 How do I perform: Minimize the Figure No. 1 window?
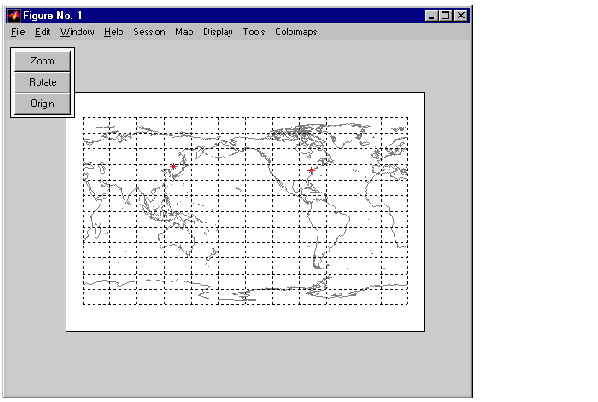(x=431, y=16)
